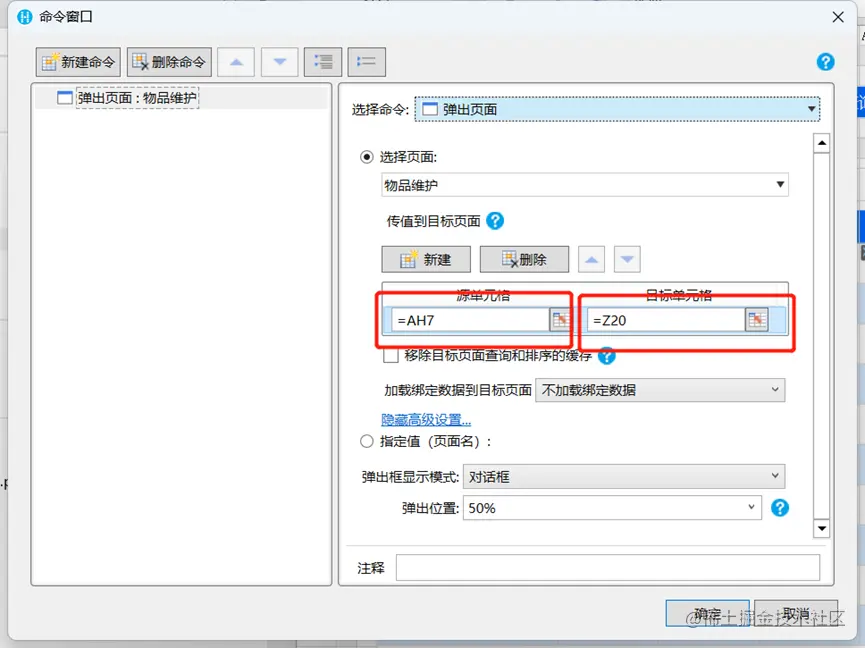Click the 注释 input field

pyautogui.click(x=607, y=567)
